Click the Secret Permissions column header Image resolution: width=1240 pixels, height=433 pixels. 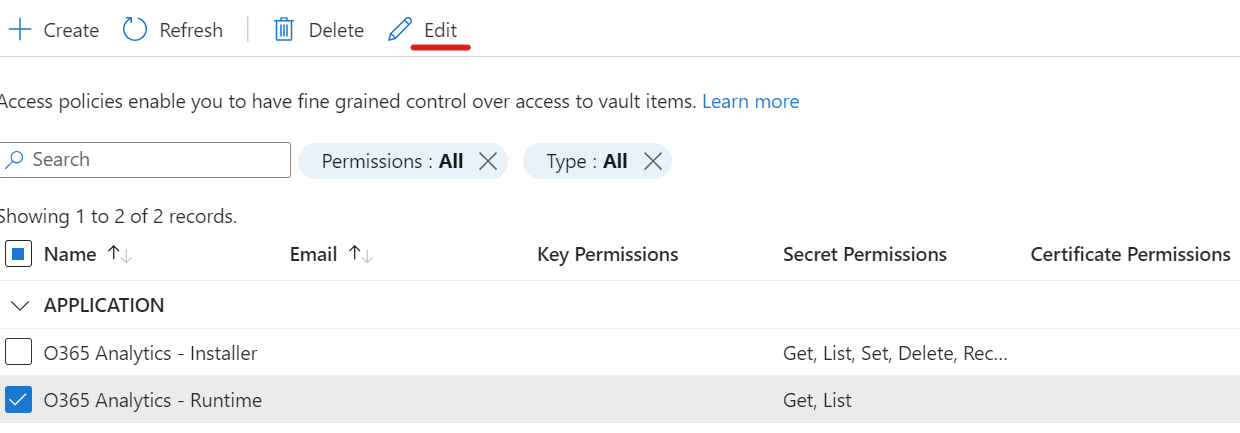tap(865, 254)
